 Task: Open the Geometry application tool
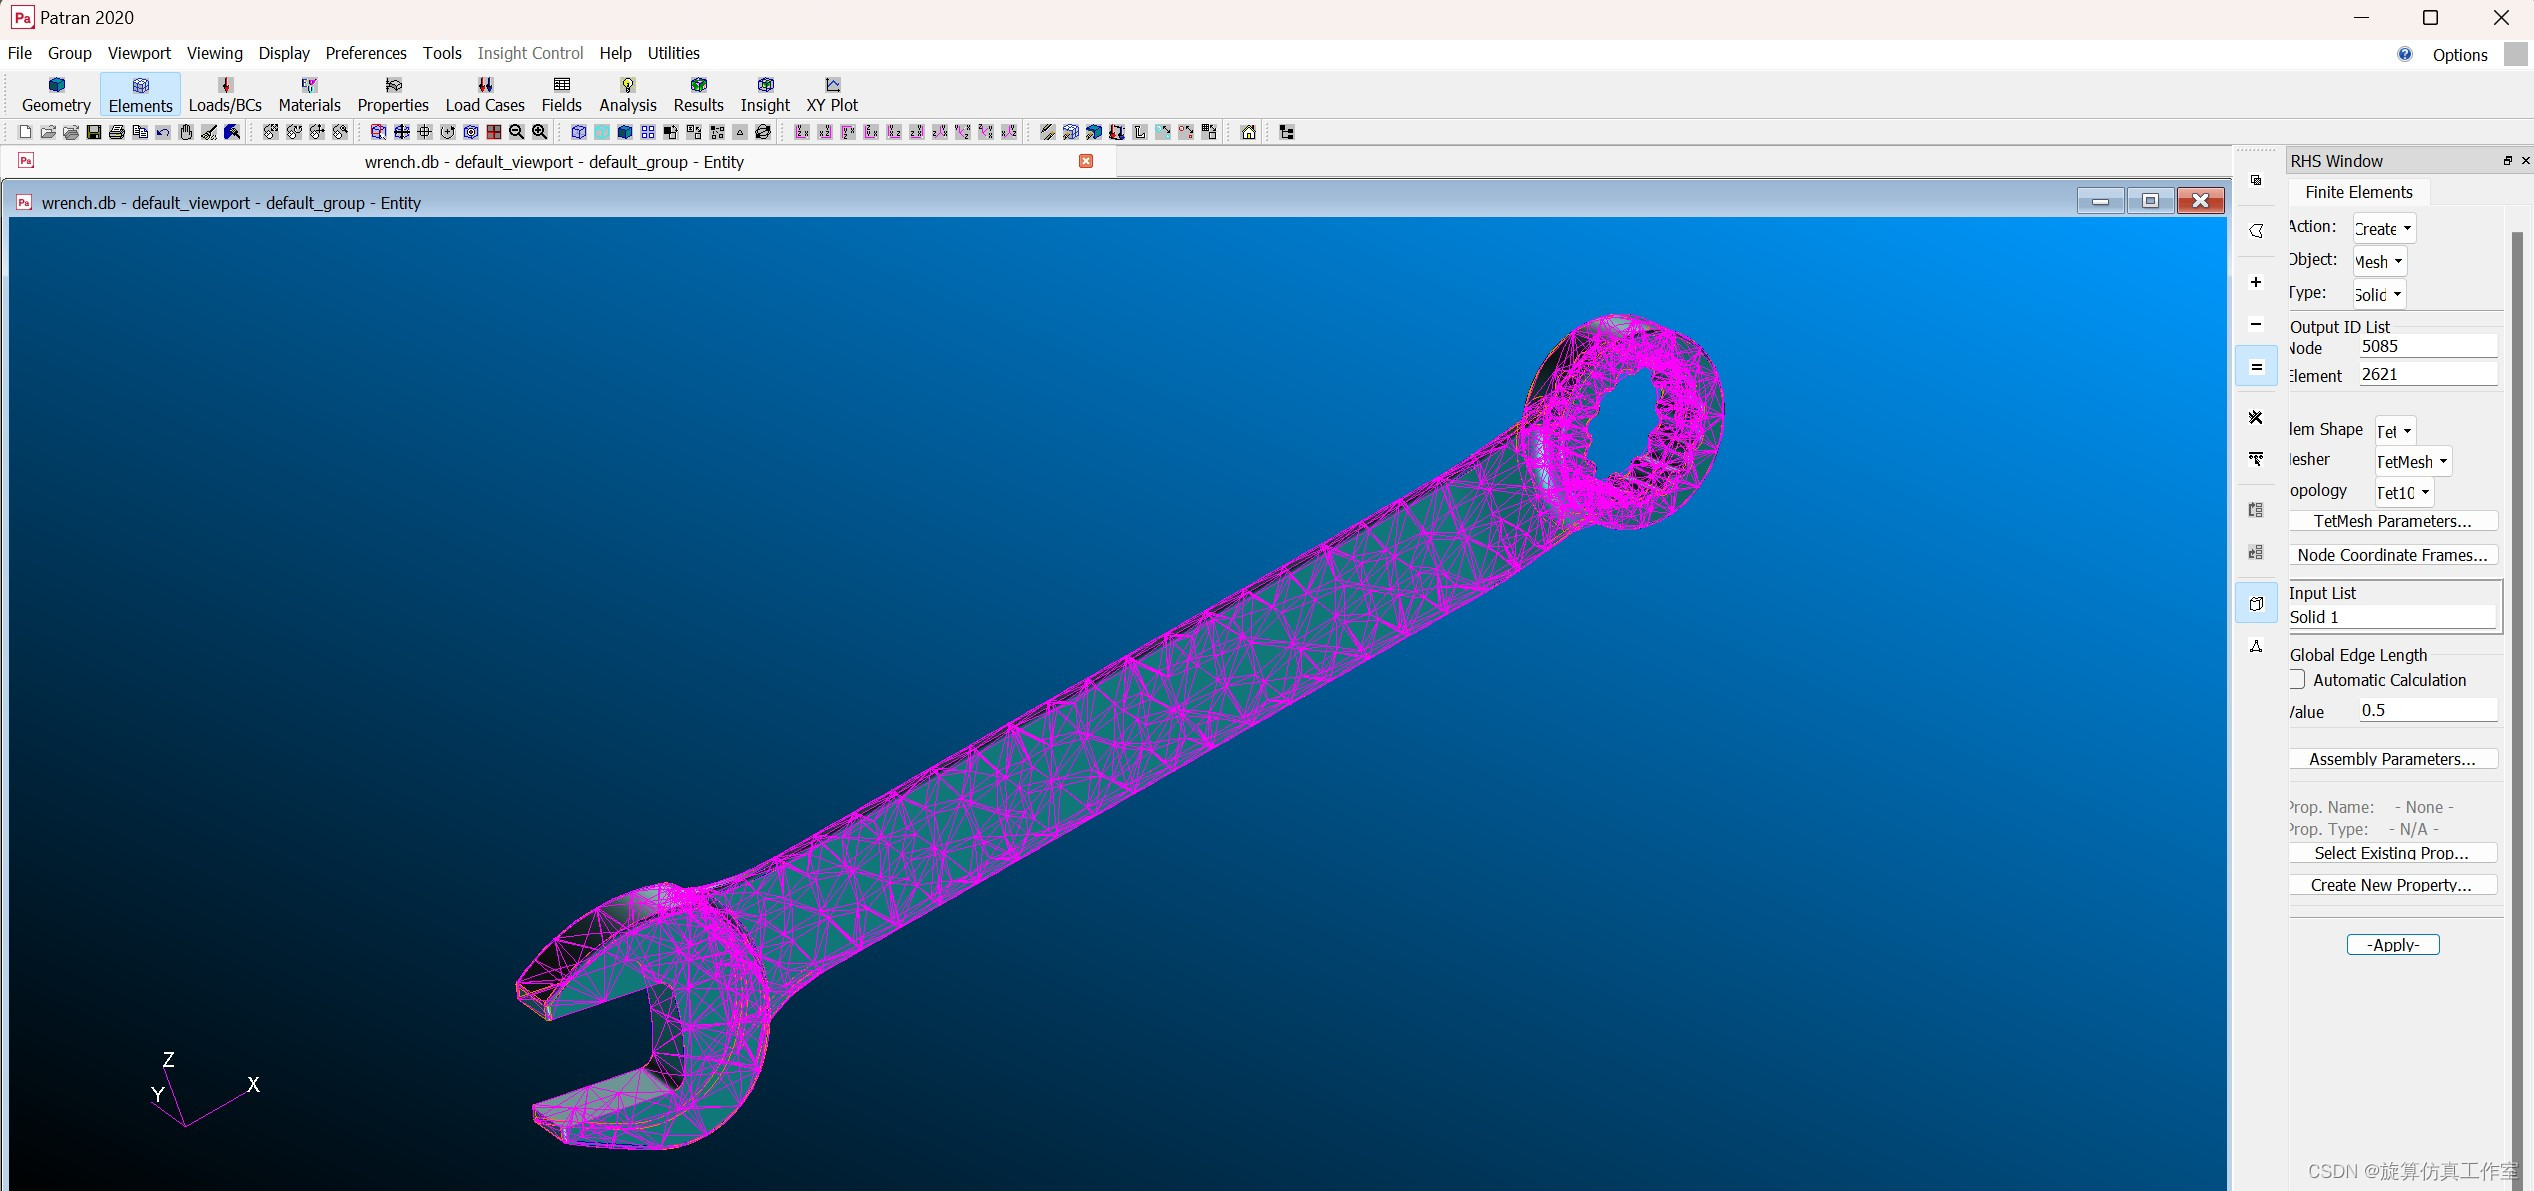coord(56,94)
